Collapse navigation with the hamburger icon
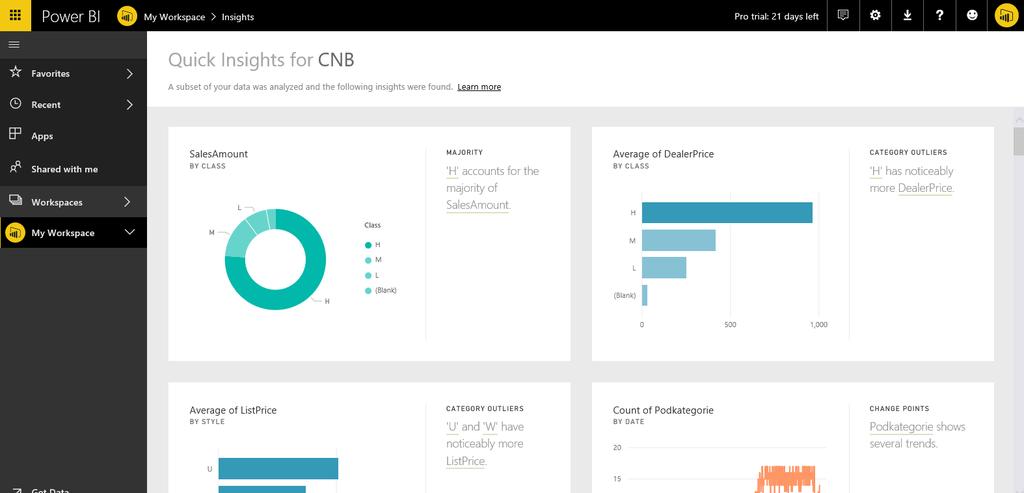The height and width of the screenshot is (493, 1024). coord(14,44)
